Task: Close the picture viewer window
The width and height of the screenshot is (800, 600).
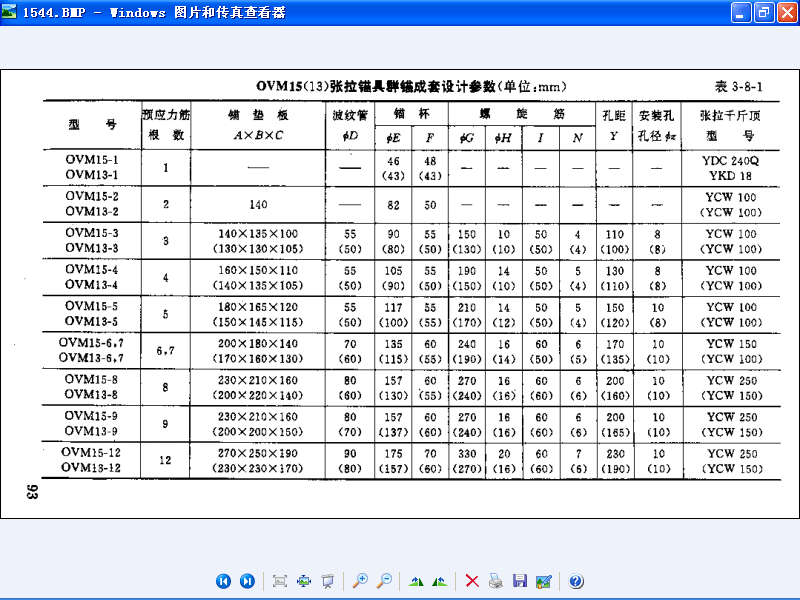Action: coord(787,12)
